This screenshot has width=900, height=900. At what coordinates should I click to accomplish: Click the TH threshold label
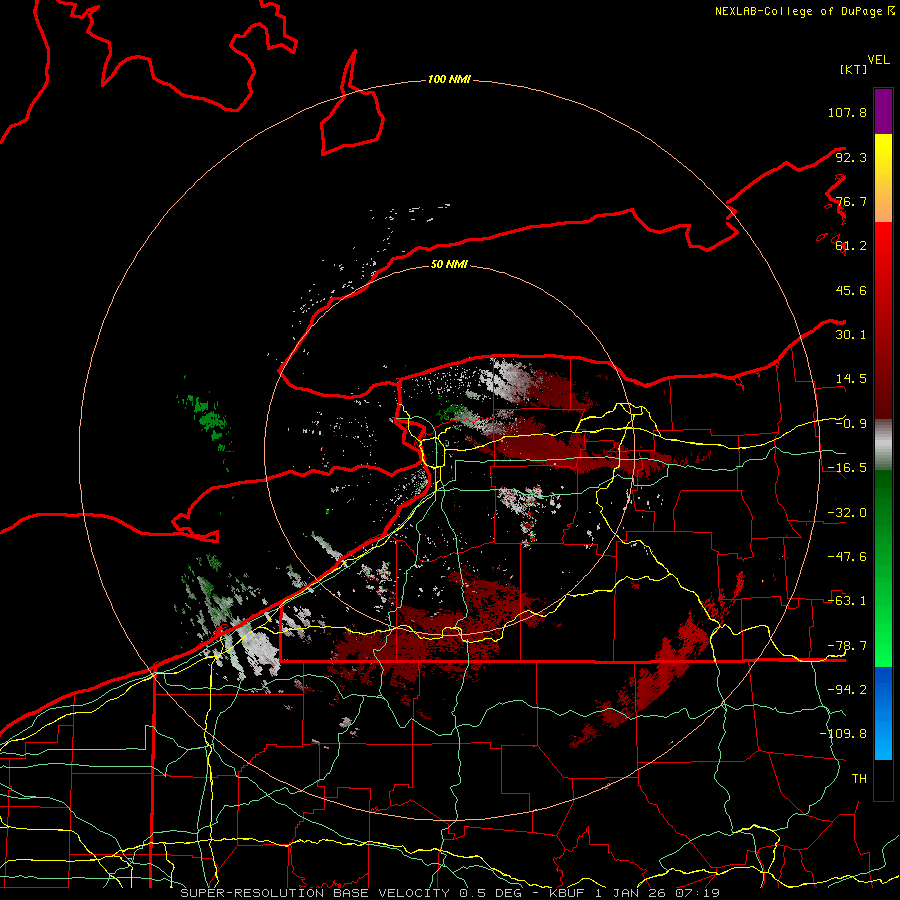(859, 778)
